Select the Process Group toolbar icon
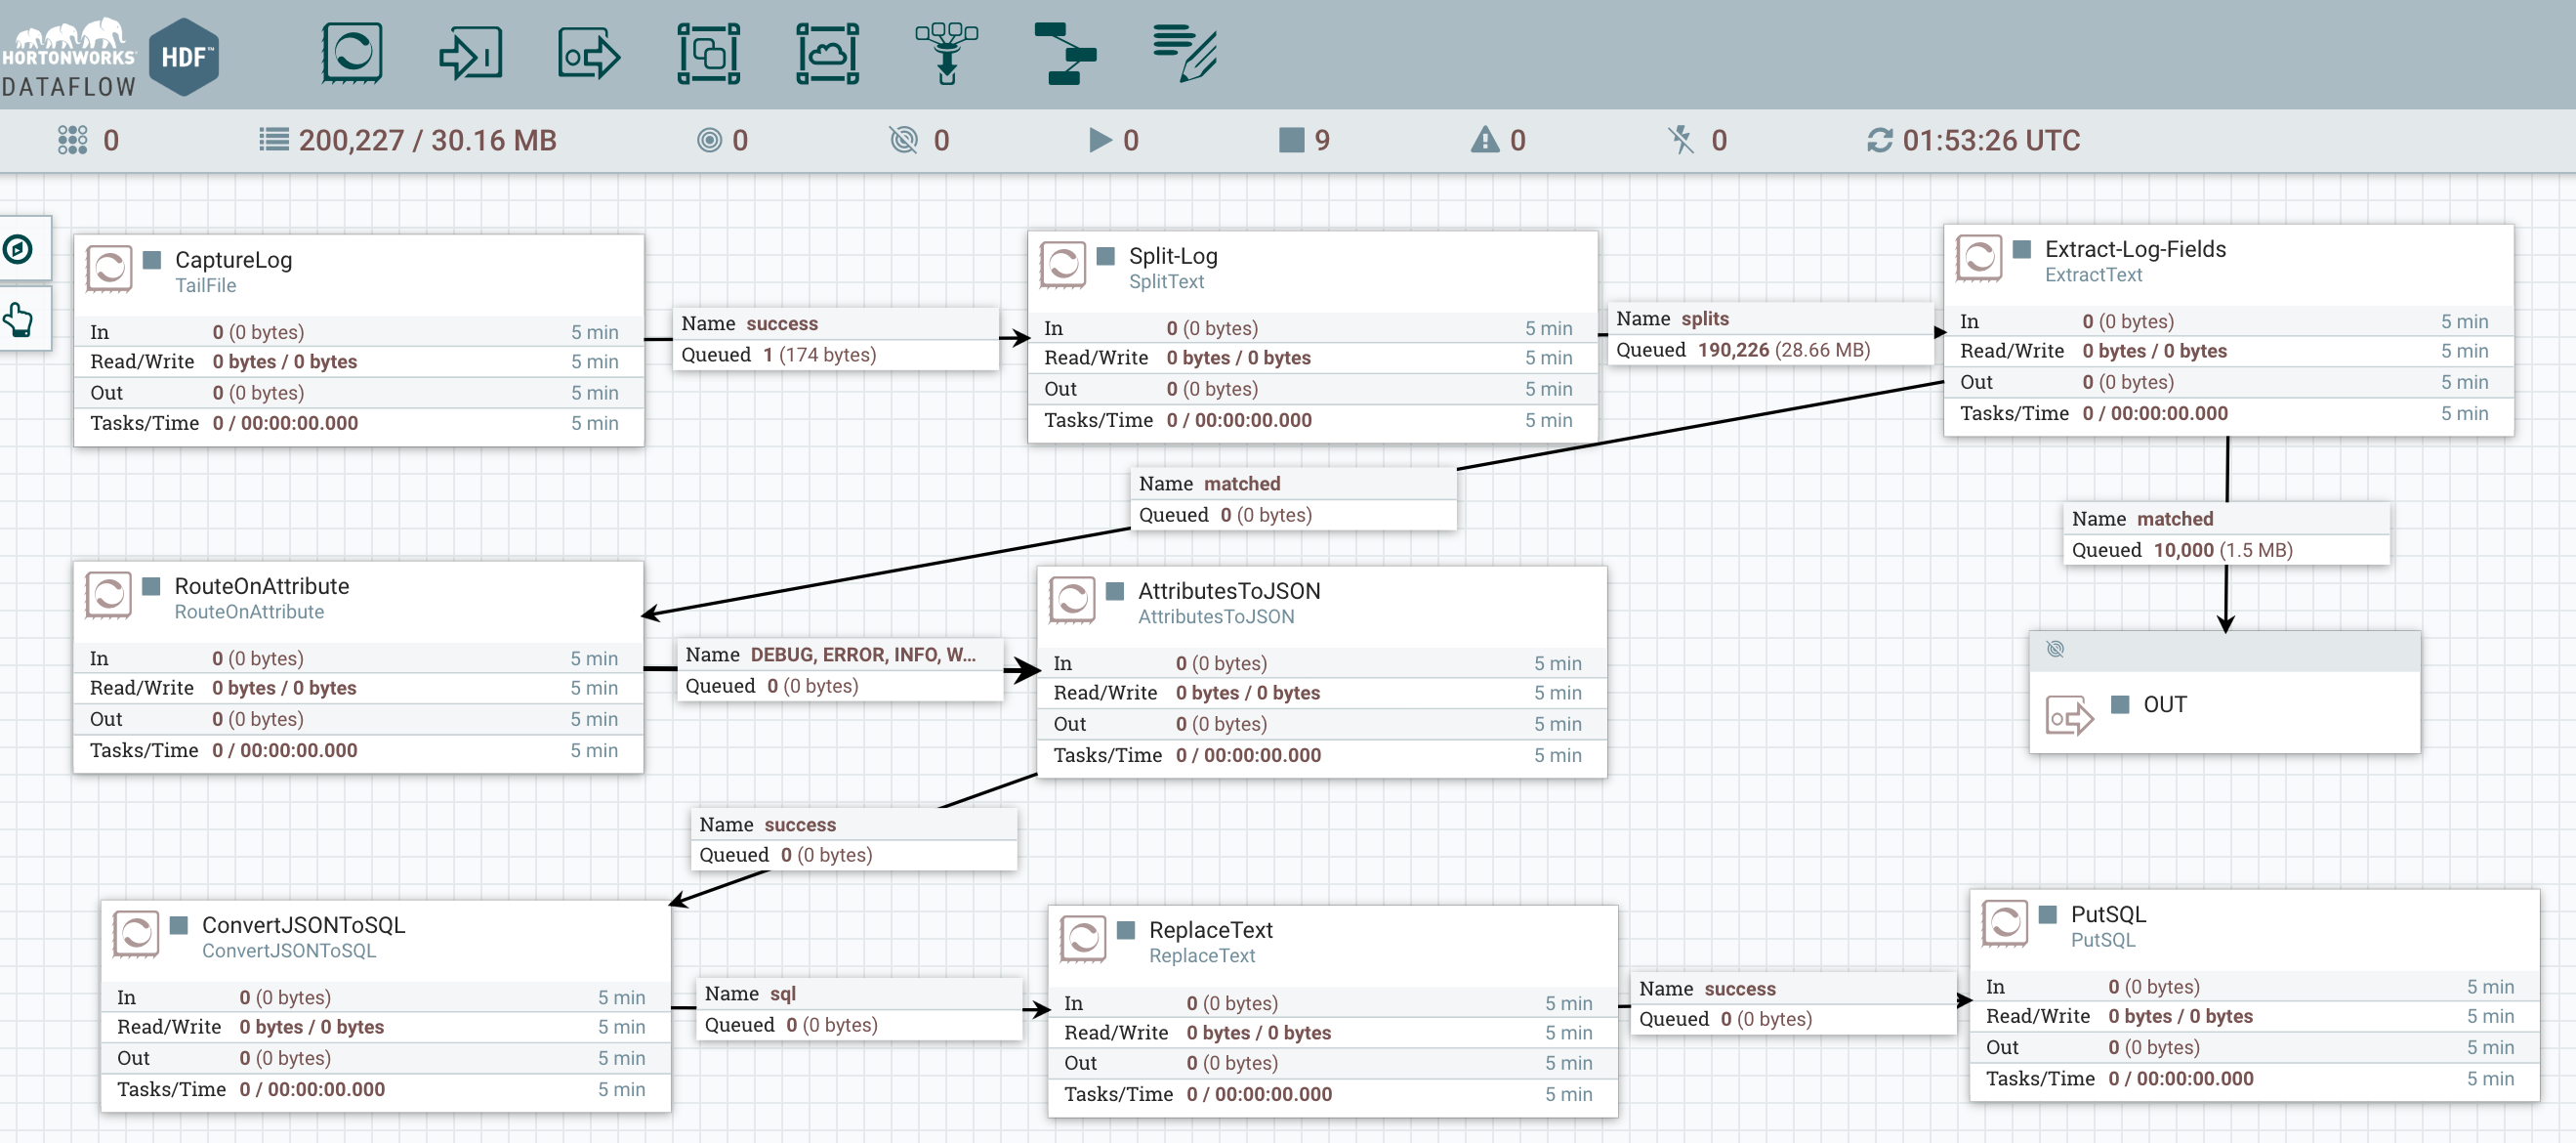The width and height of the screenshot is (2576, 1143). (709, 53)
